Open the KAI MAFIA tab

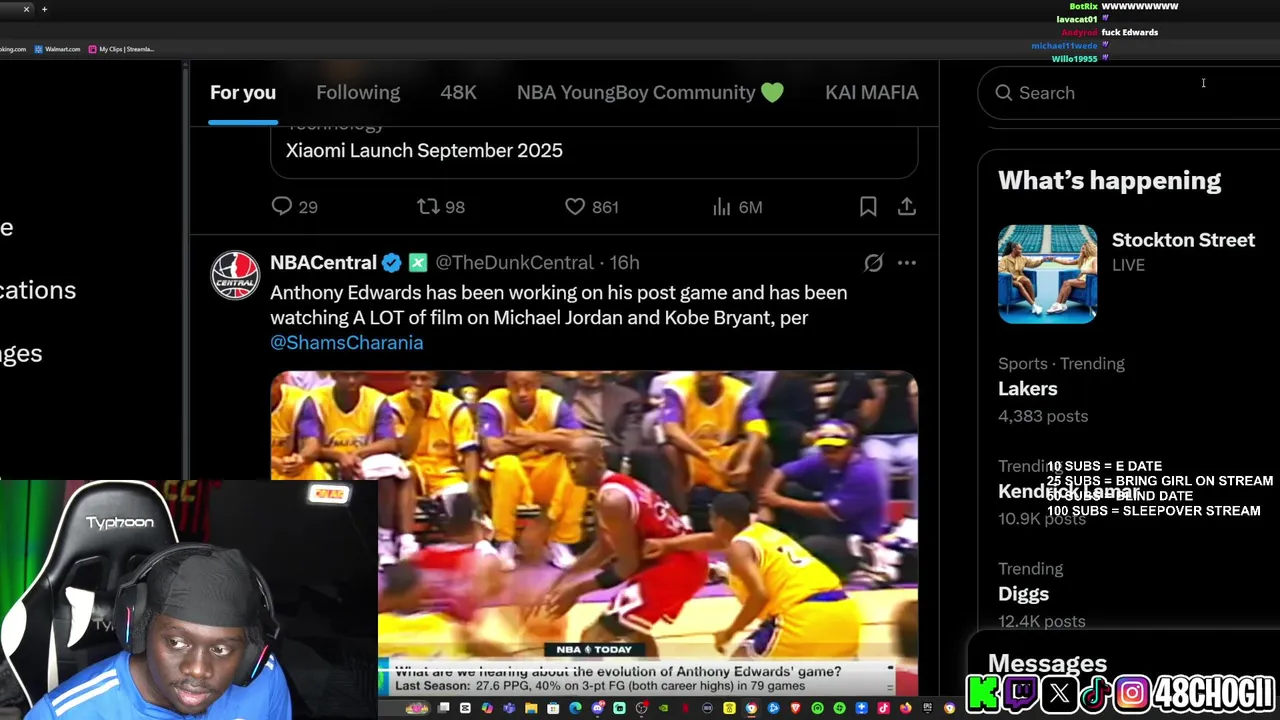click(871, 92)
